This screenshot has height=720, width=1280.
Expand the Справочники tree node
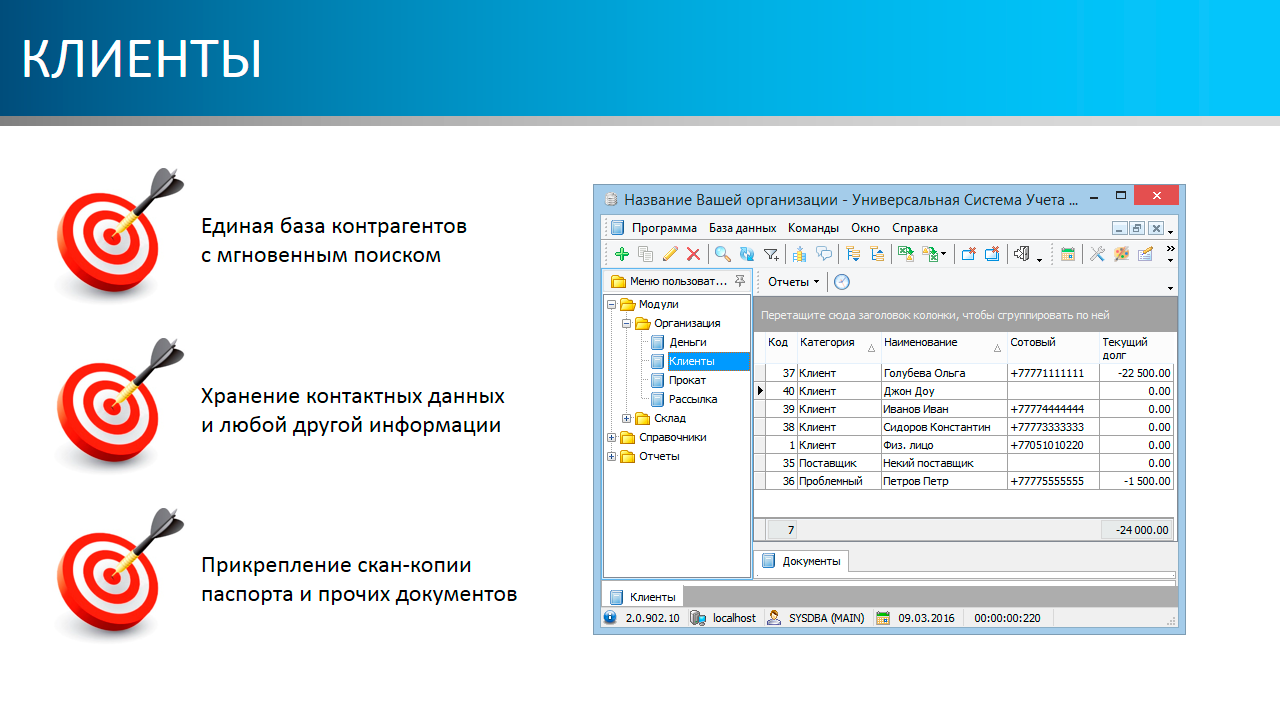pos(612,437)
